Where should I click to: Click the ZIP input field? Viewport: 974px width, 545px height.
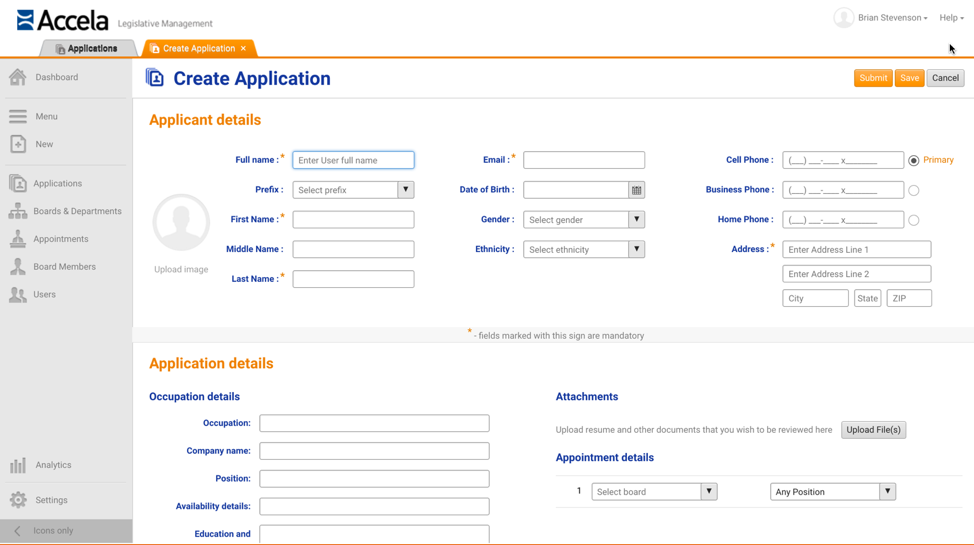pos(909,298)
